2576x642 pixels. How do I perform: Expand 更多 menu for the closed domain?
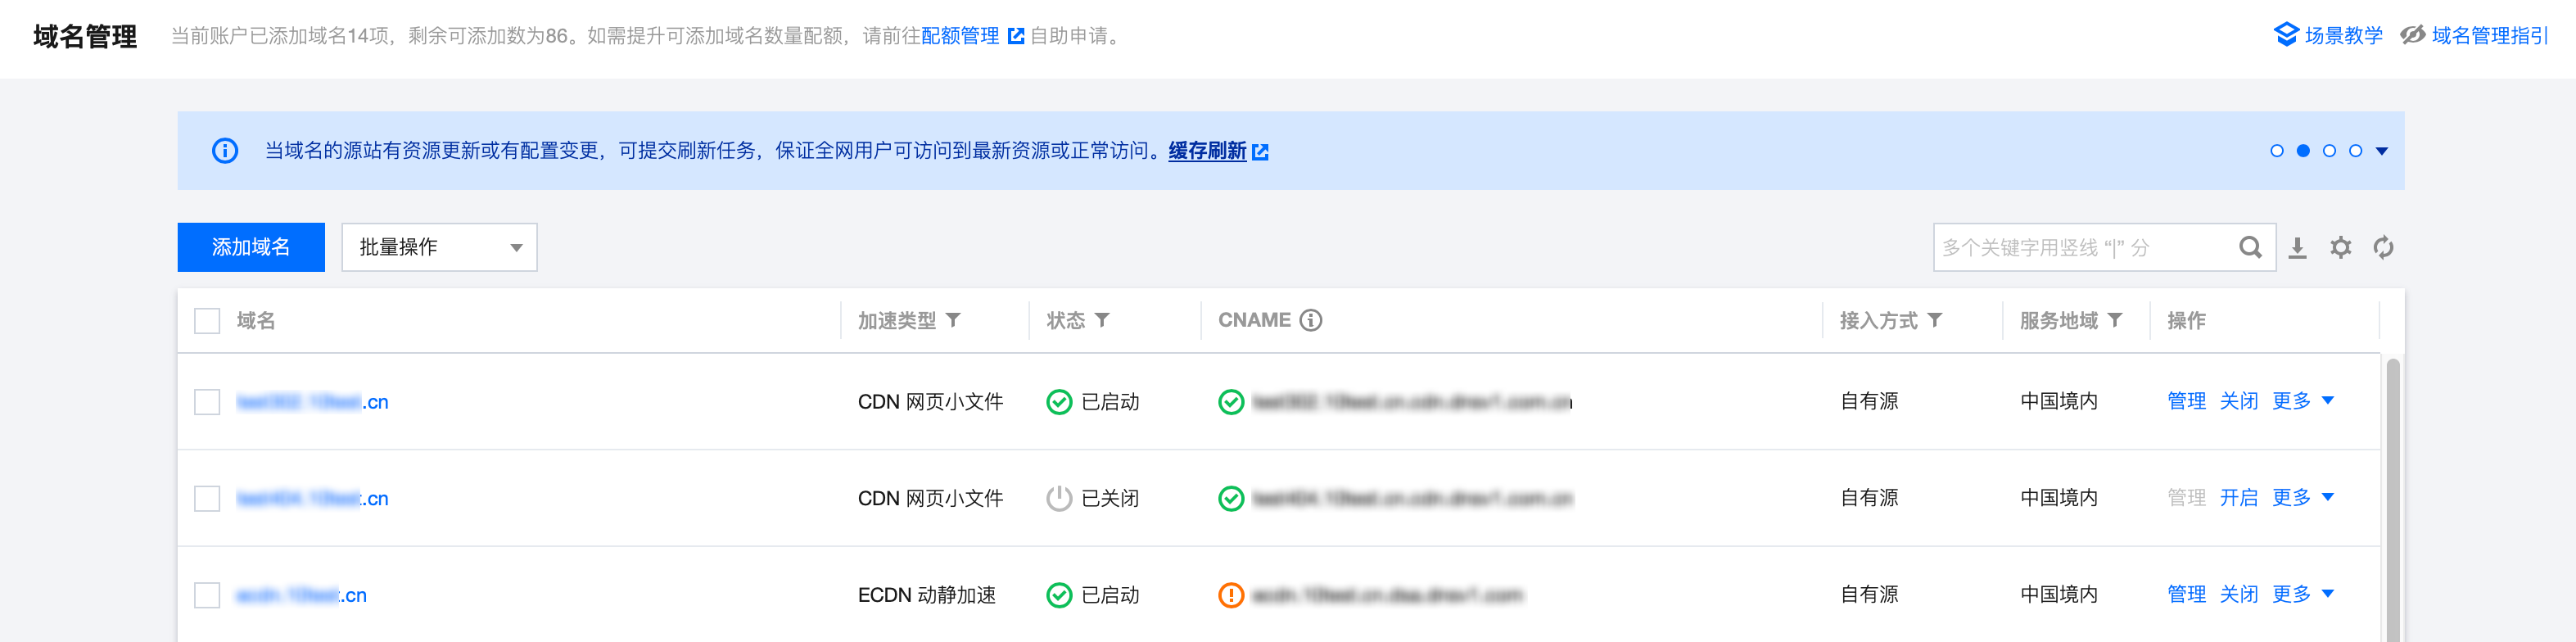click(x=2302, y=497)
